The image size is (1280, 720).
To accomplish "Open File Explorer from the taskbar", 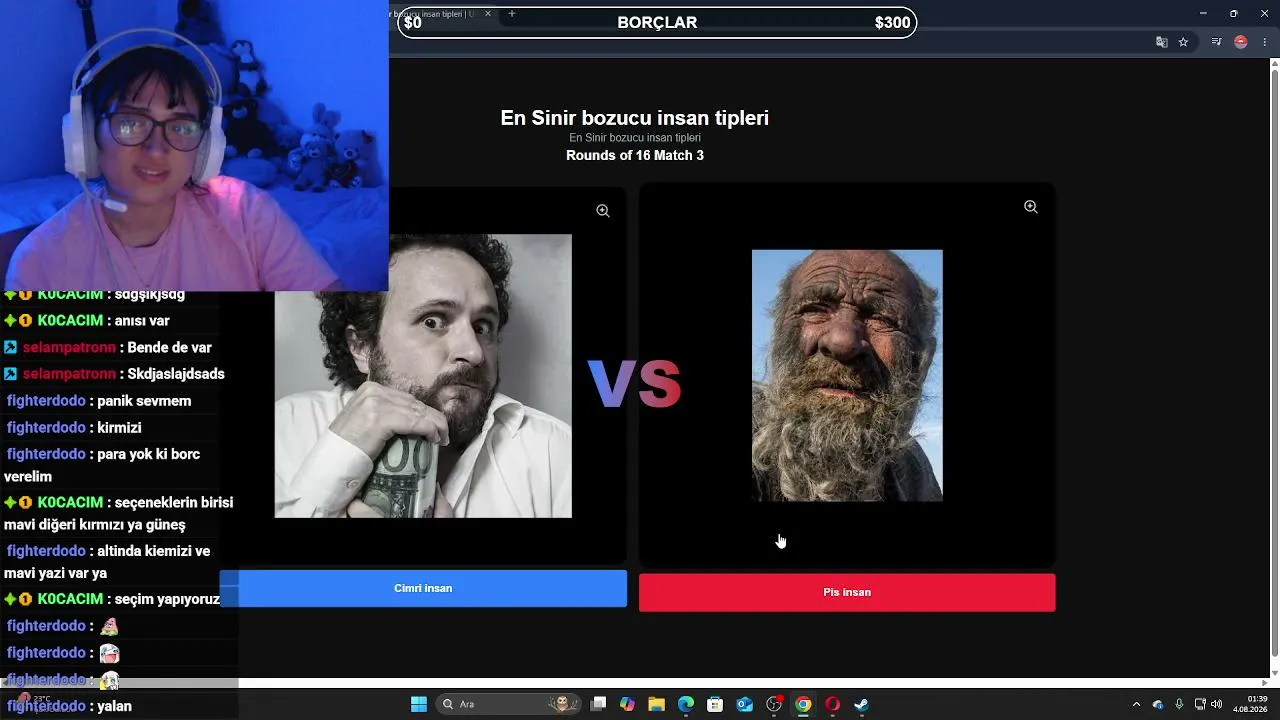I will pyautogui.click(x=656, y=704).
